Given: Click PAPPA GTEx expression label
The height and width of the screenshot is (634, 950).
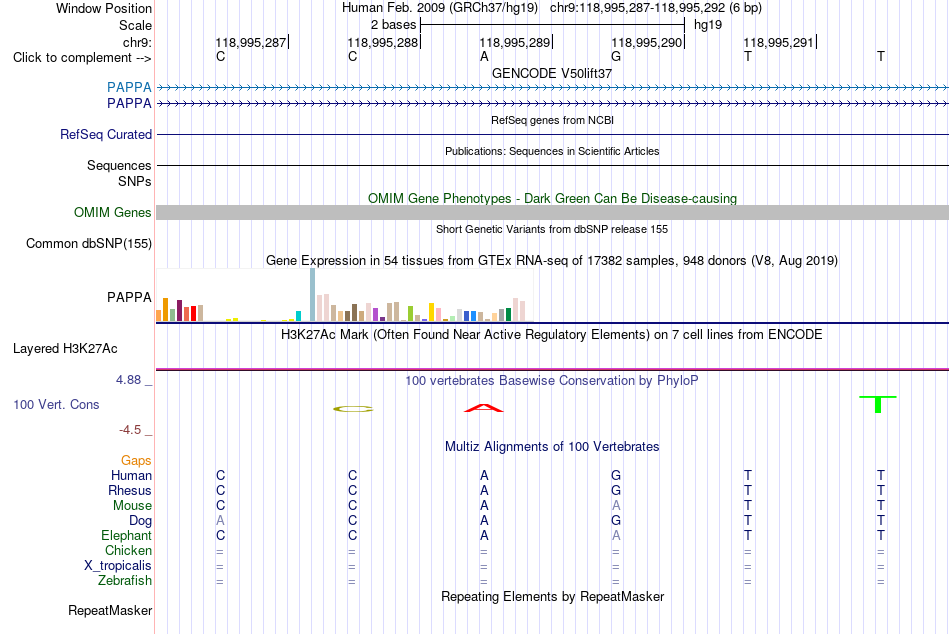Looking at the screenshot, I should click(x=129, y=298).
